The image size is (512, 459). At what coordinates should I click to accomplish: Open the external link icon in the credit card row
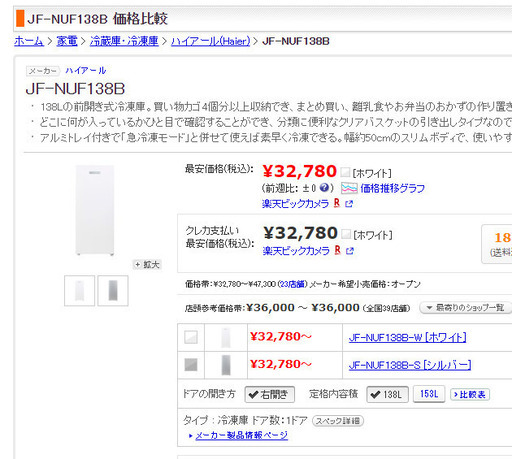click(x=349, y=251)
